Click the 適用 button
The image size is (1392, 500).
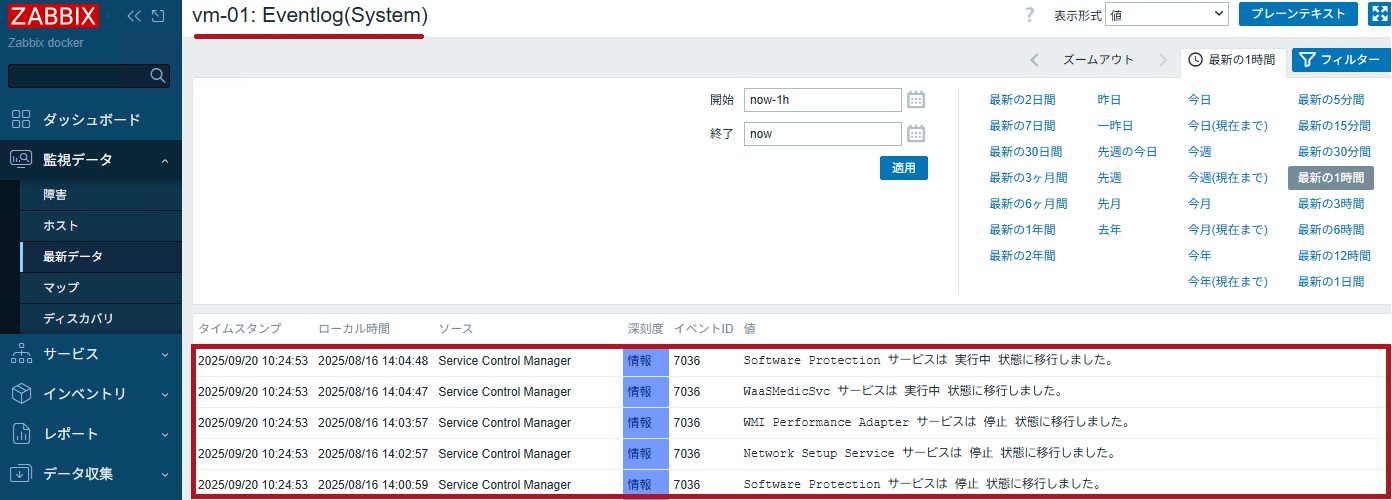point(903,168)
